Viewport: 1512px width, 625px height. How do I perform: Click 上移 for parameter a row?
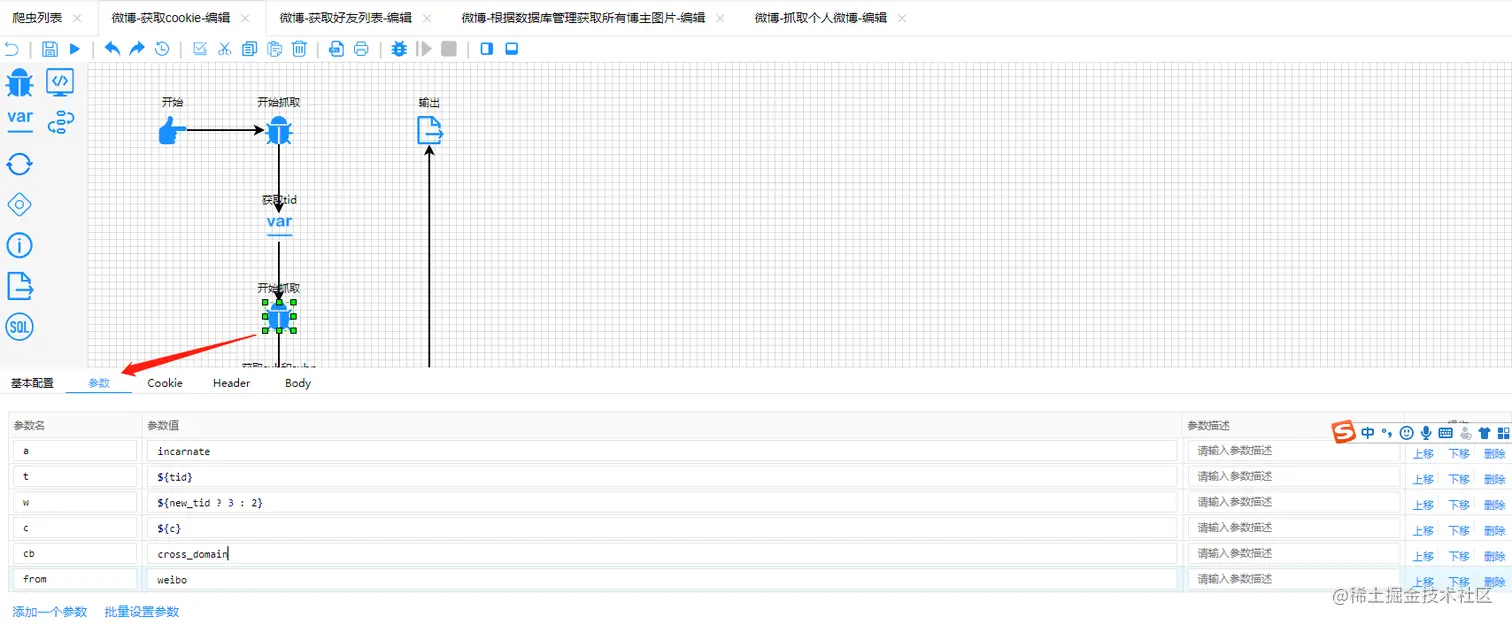1423,453
